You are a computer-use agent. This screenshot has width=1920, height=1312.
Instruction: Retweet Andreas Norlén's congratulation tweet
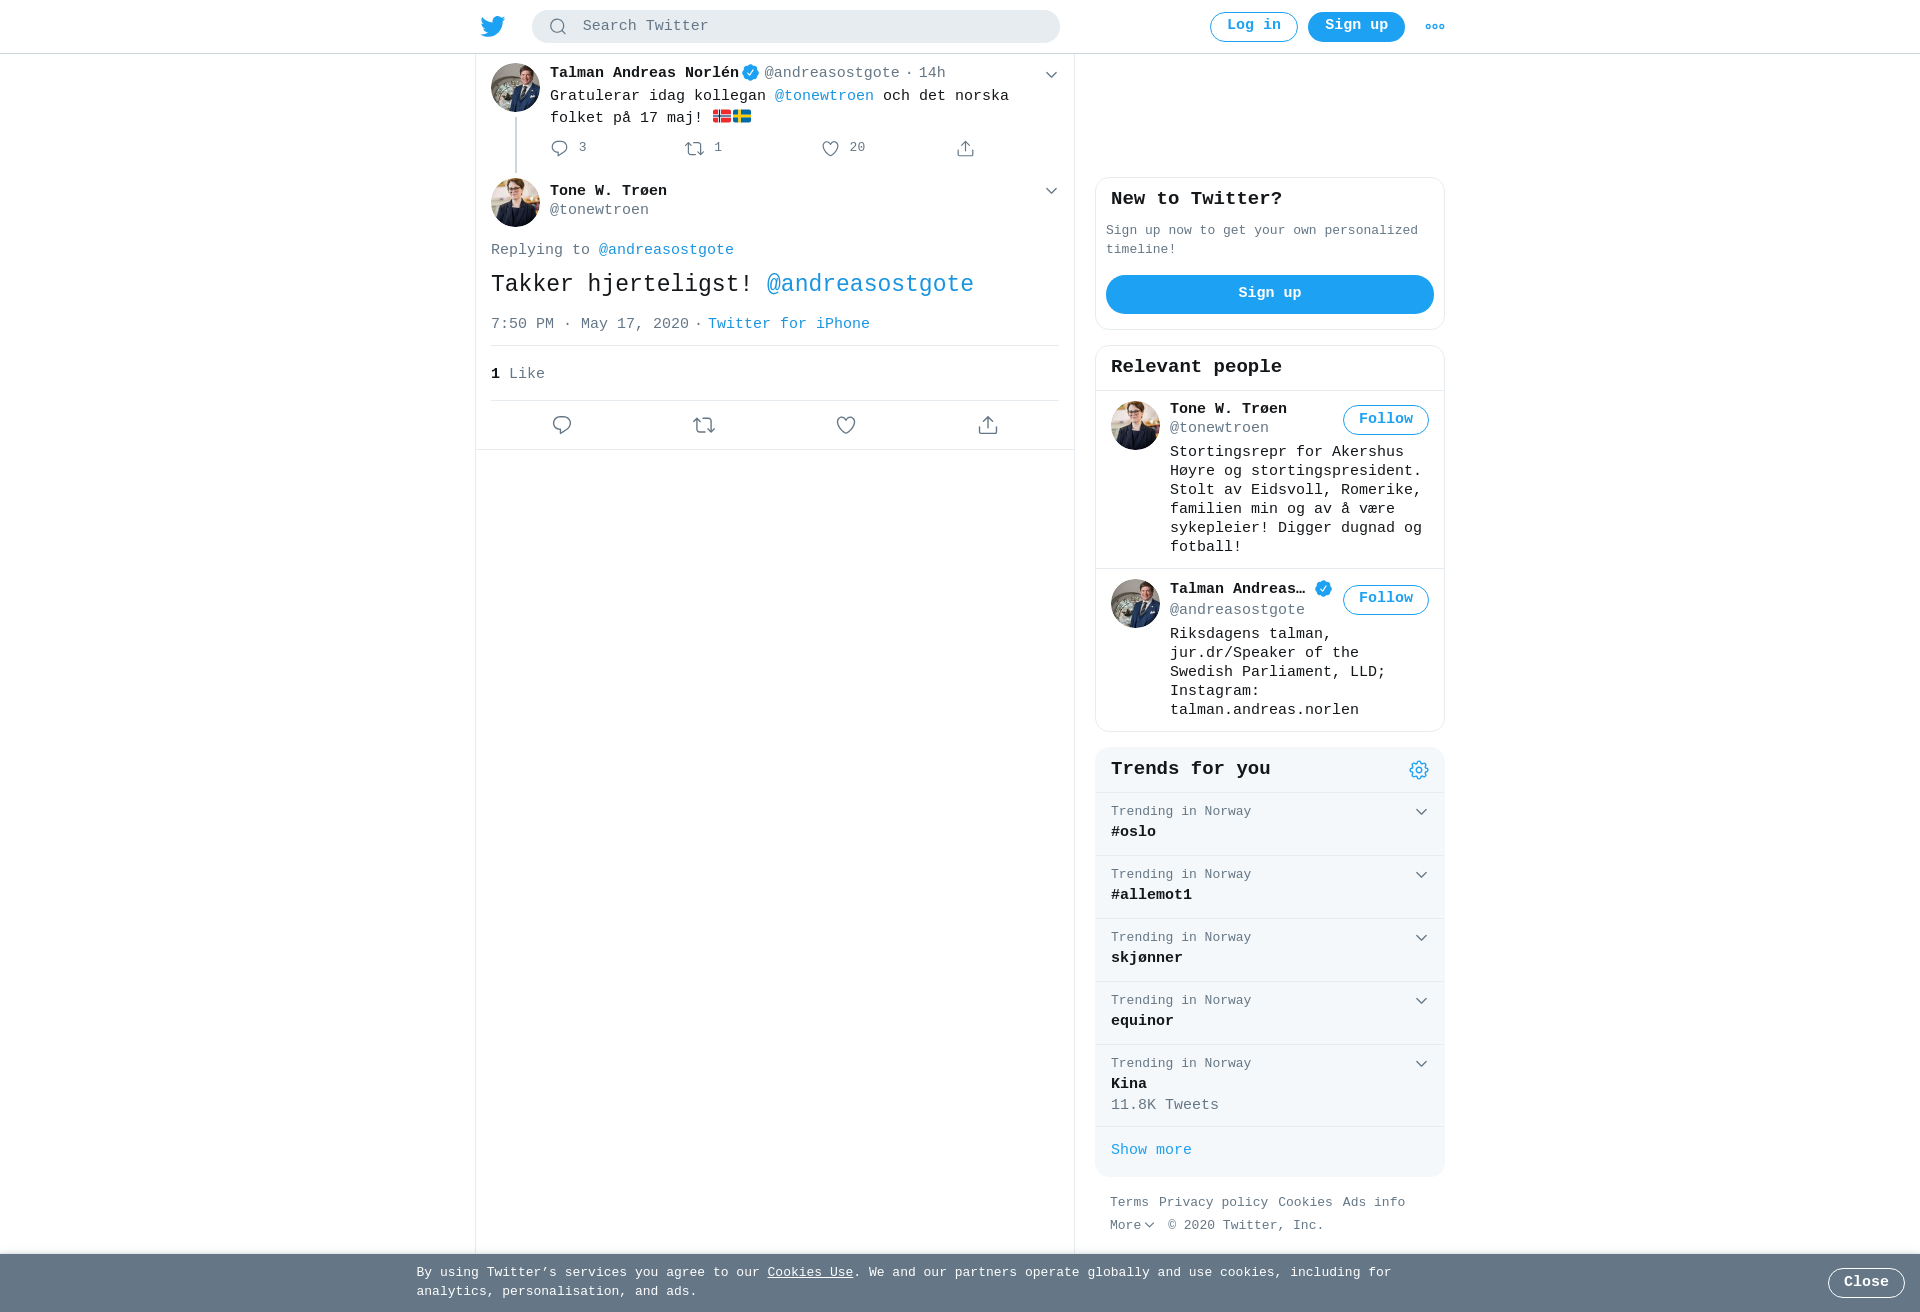tap(695, 148)
